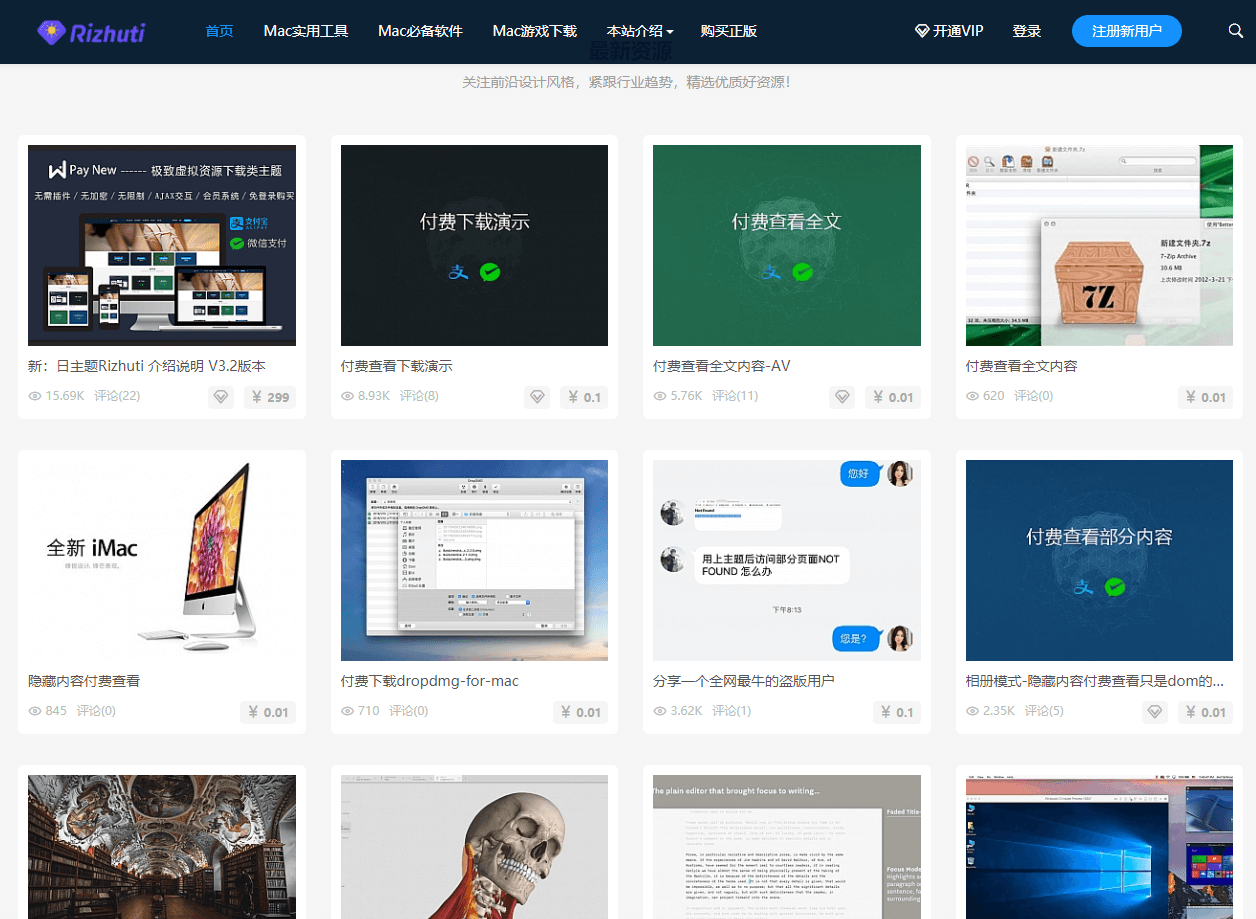The image size is (1256, 919).
Task: Click the ¥0.01 price on 付费查看全文内容-AV card
Action: tap(893, 397)
